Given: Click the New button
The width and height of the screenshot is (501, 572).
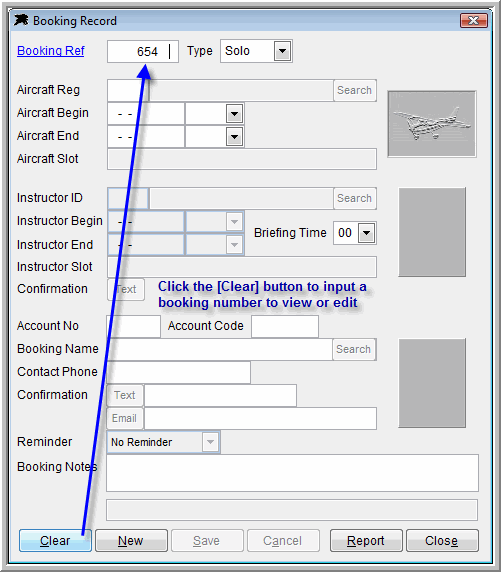Looking at the screenshot, I should click(131, 540).
